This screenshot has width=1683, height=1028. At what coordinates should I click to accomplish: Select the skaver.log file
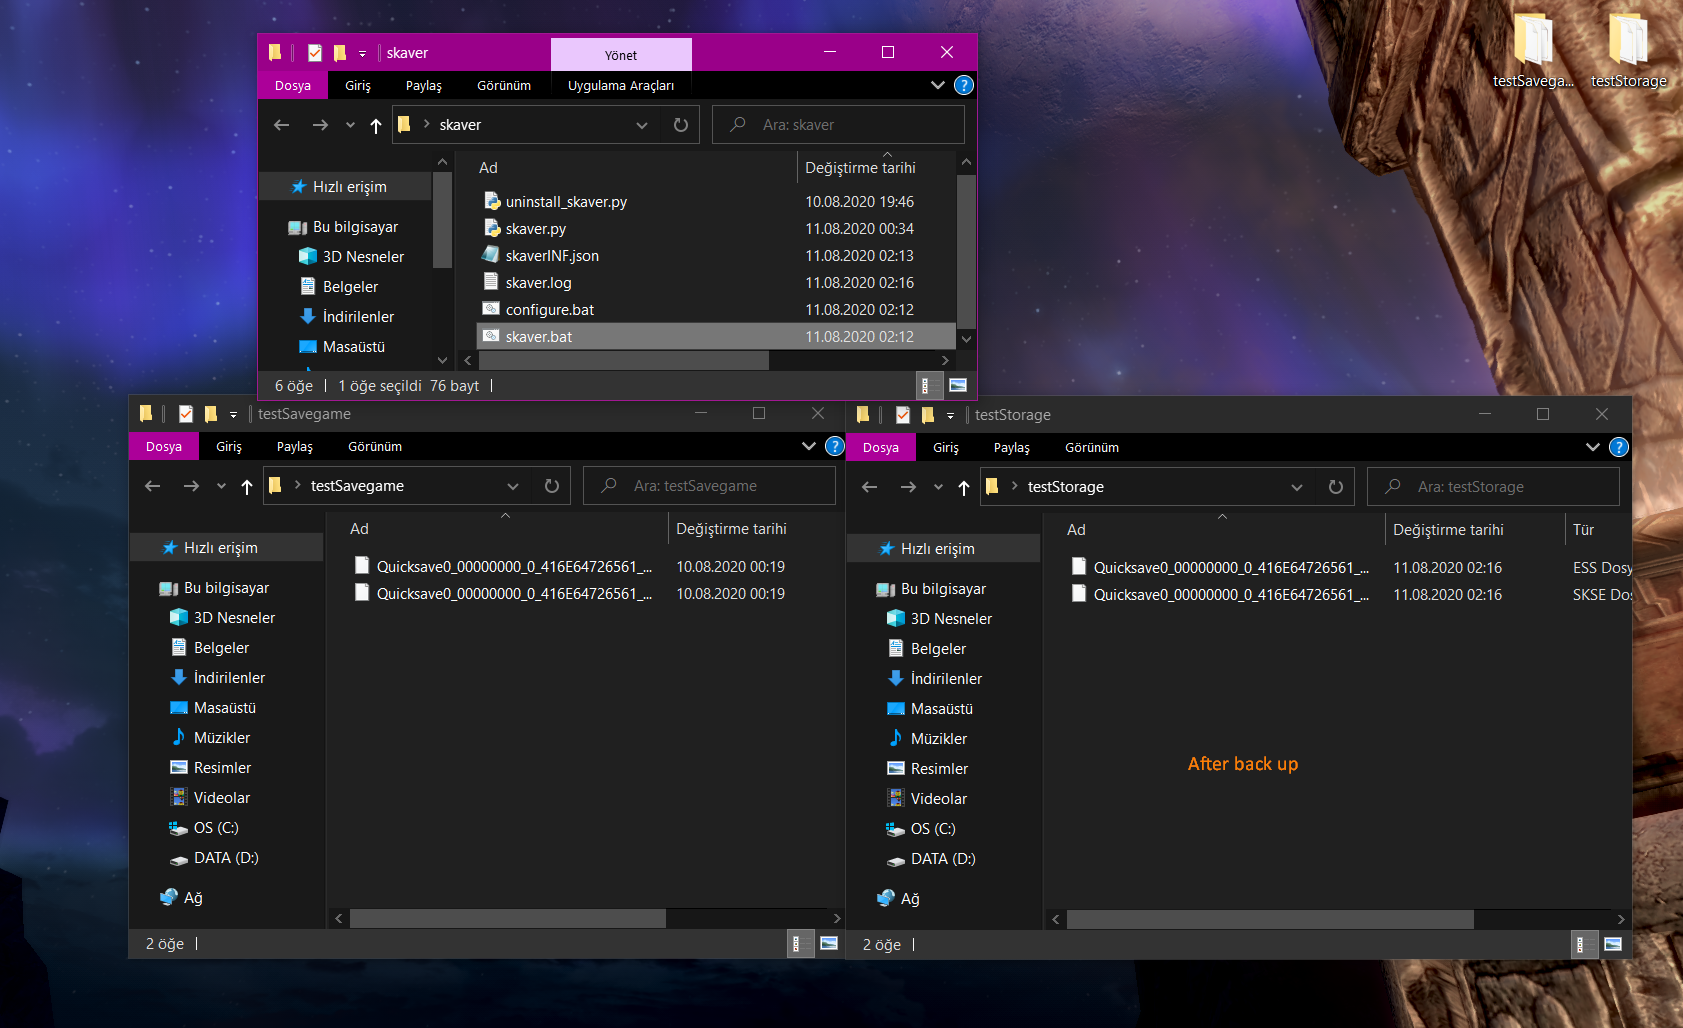point(538,283)
